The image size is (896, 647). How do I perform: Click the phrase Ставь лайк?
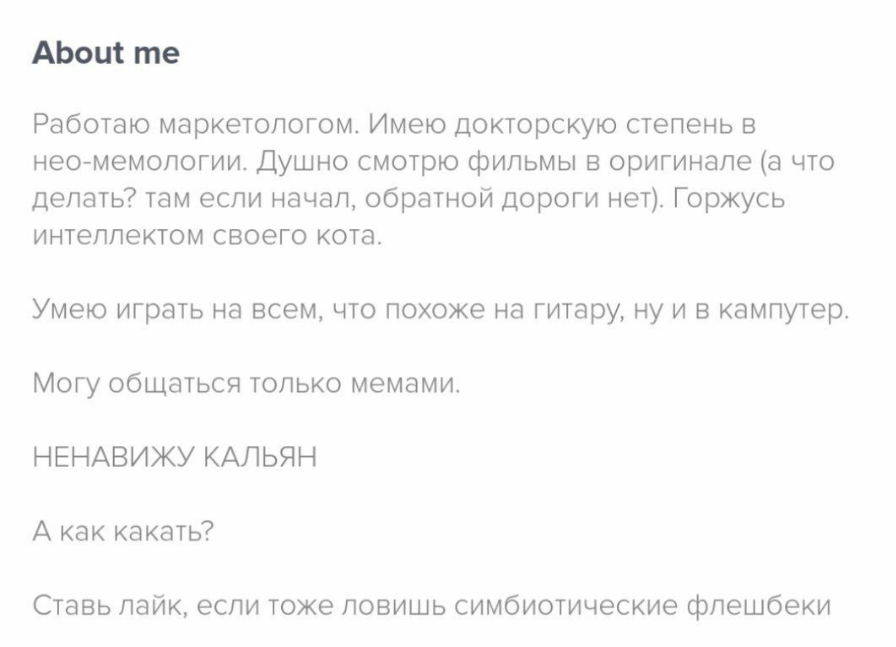tap(107, 605)
